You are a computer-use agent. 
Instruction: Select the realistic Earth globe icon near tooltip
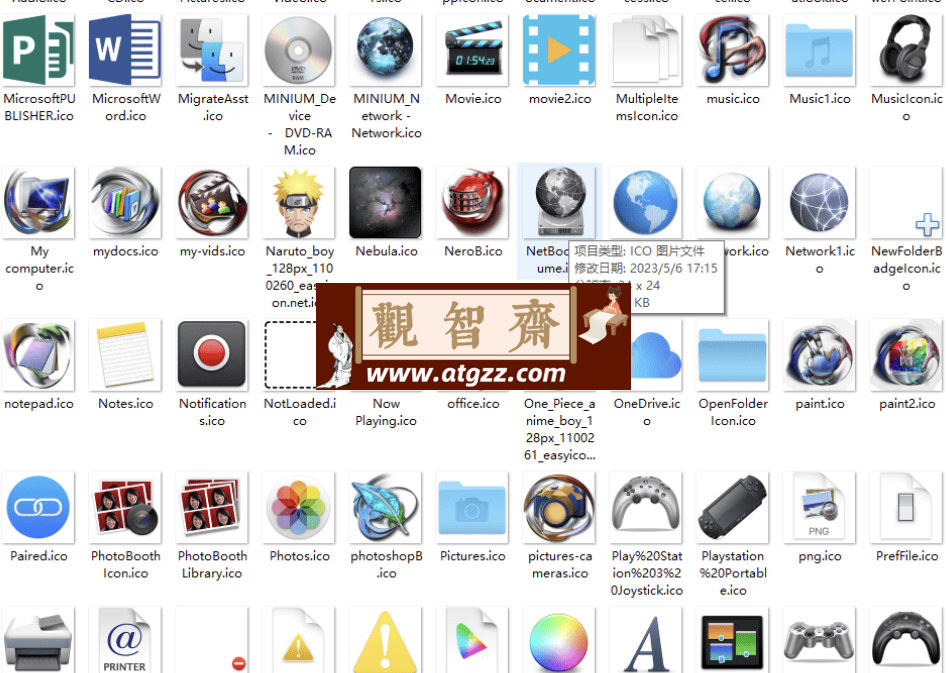(733, 203)
